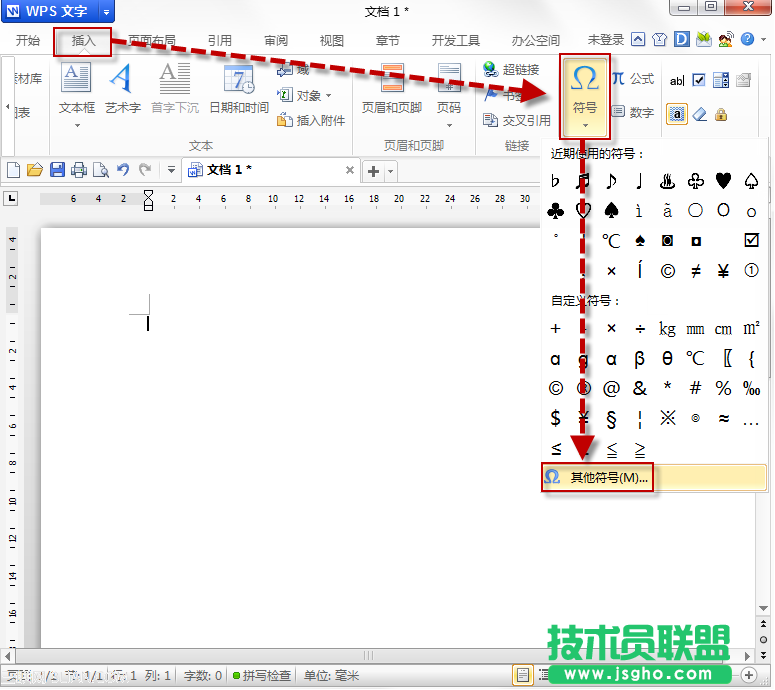The image size is (775, 690).
Task: Open the WPS 文字 application menu arrow
Action: click(106, 11)
